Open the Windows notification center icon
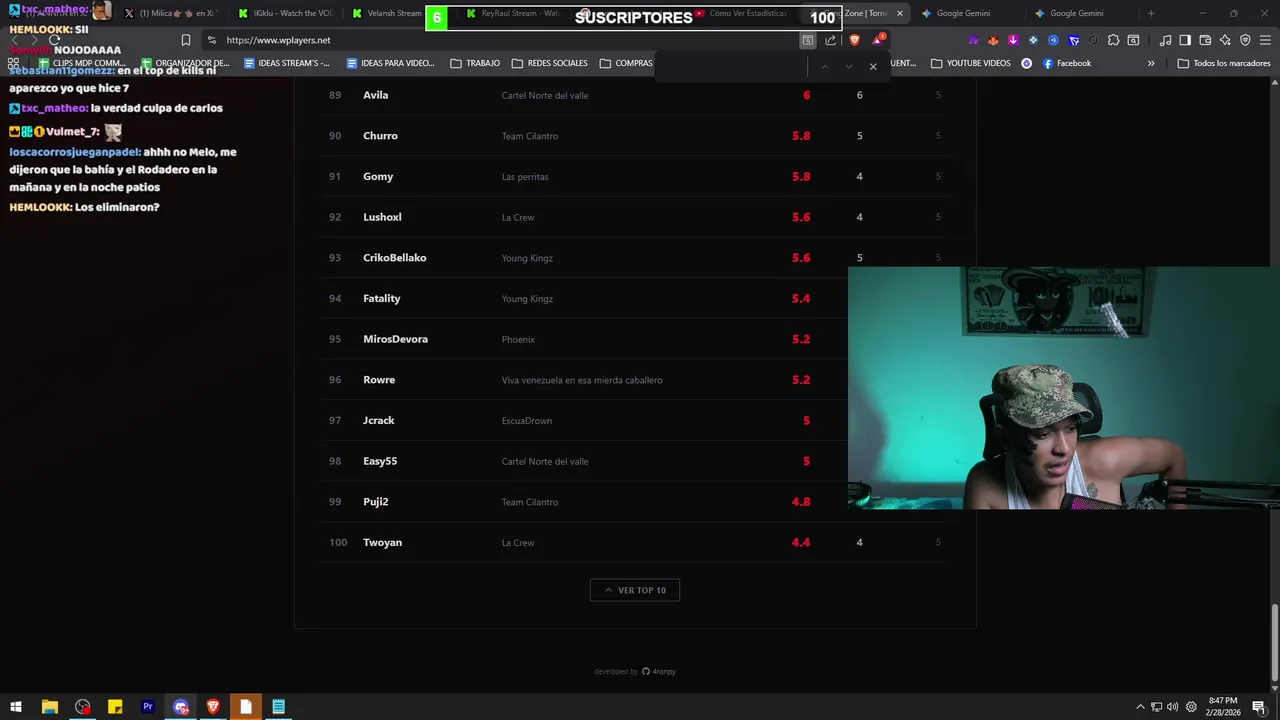Screen dimensions: 1280x720 1259,707
